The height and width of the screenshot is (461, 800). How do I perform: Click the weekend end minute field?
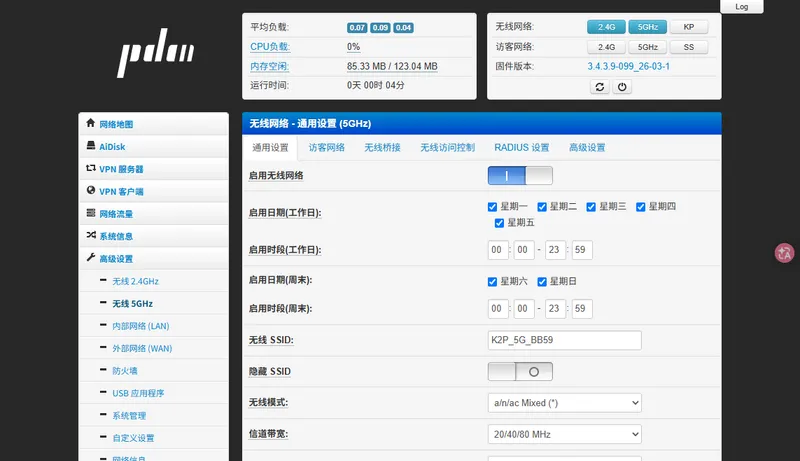click(x=582, y=309)
